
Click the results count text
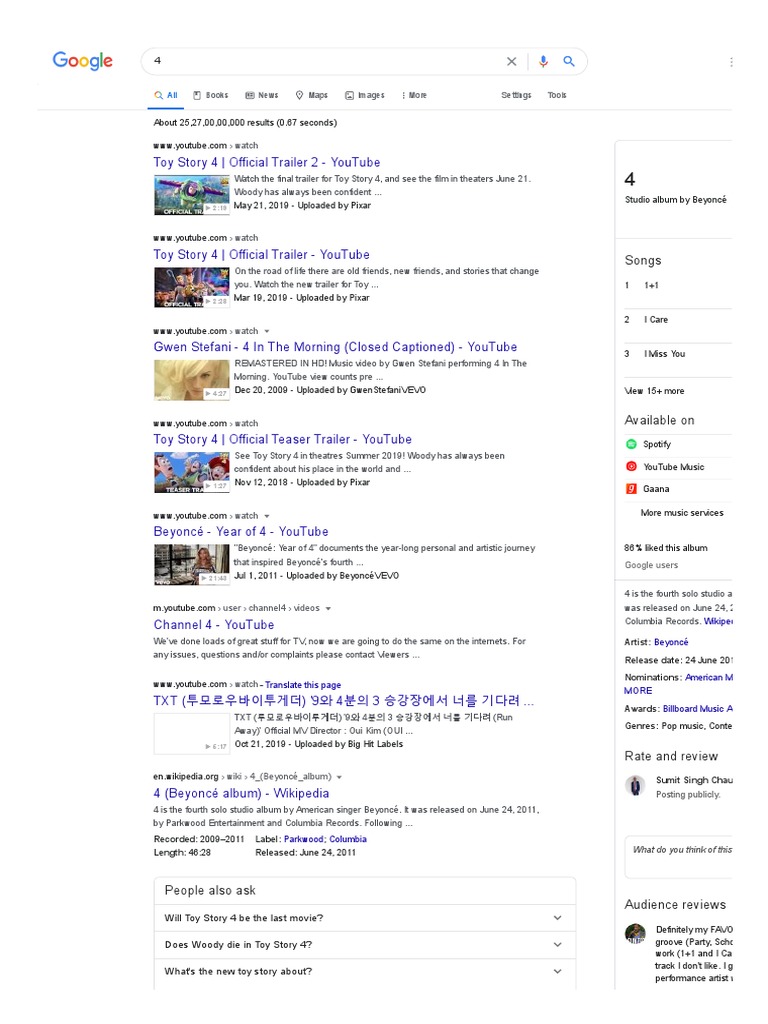pyautogui.click(x=245, y=123)
